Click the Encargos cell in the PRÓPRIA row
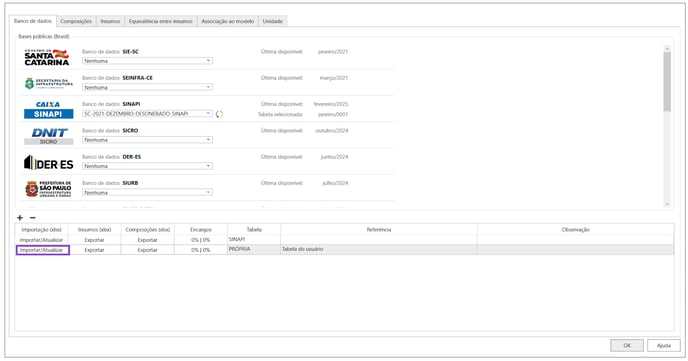688x361 pixels. tap(201, 250)
